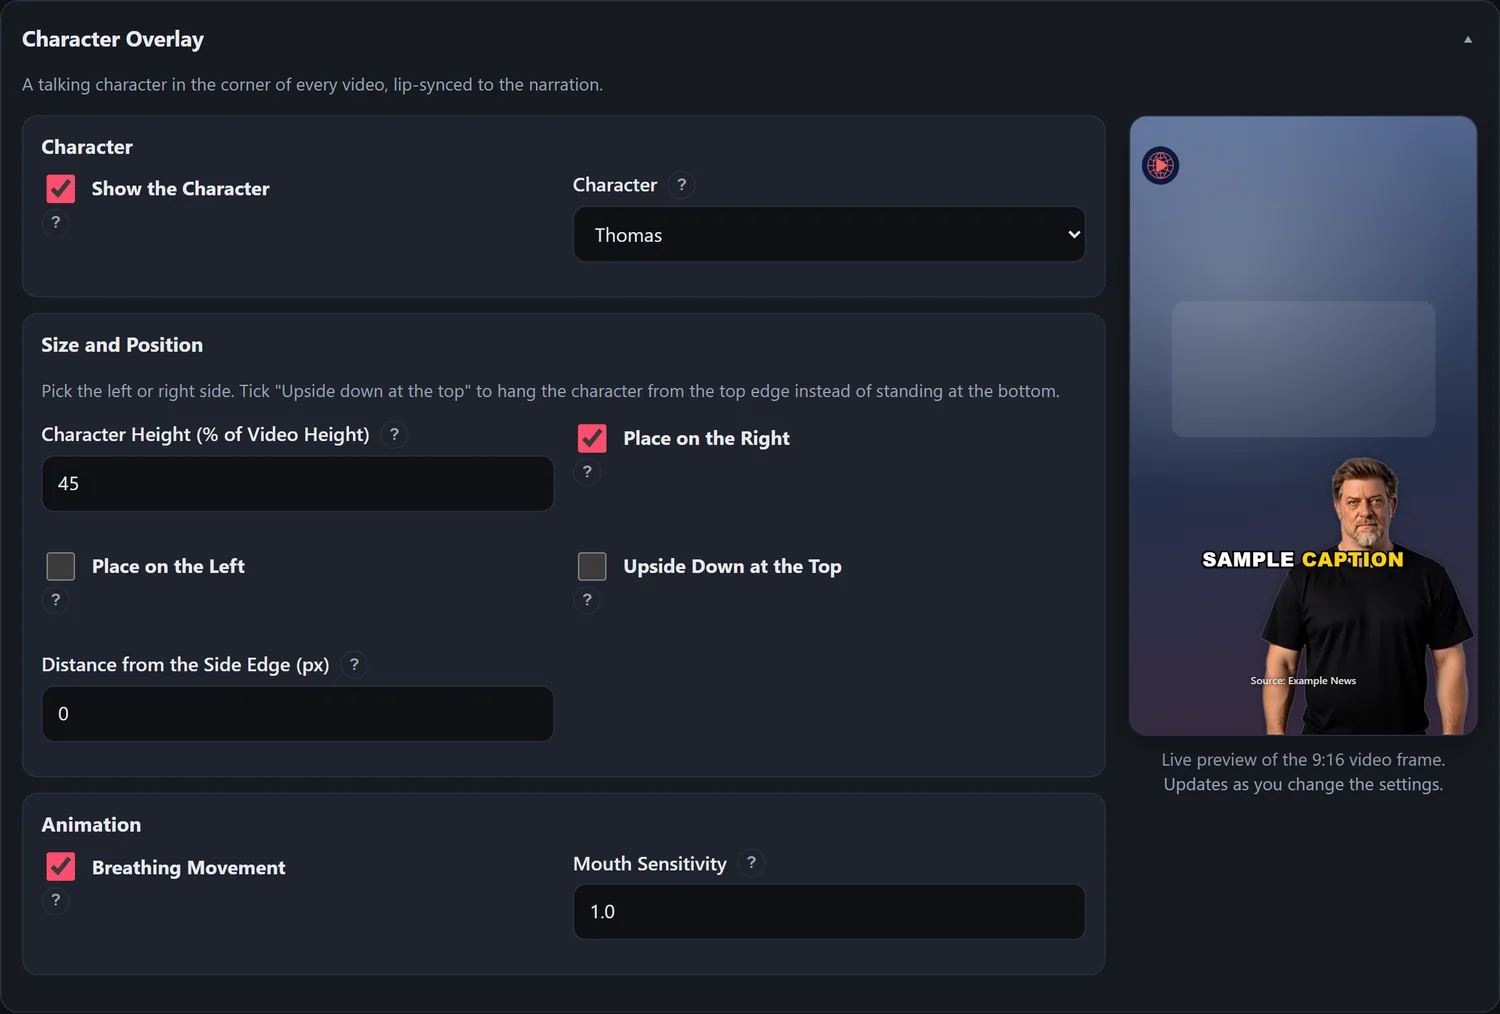Uncheck Place on the Right checkbox

pos(592,438)
